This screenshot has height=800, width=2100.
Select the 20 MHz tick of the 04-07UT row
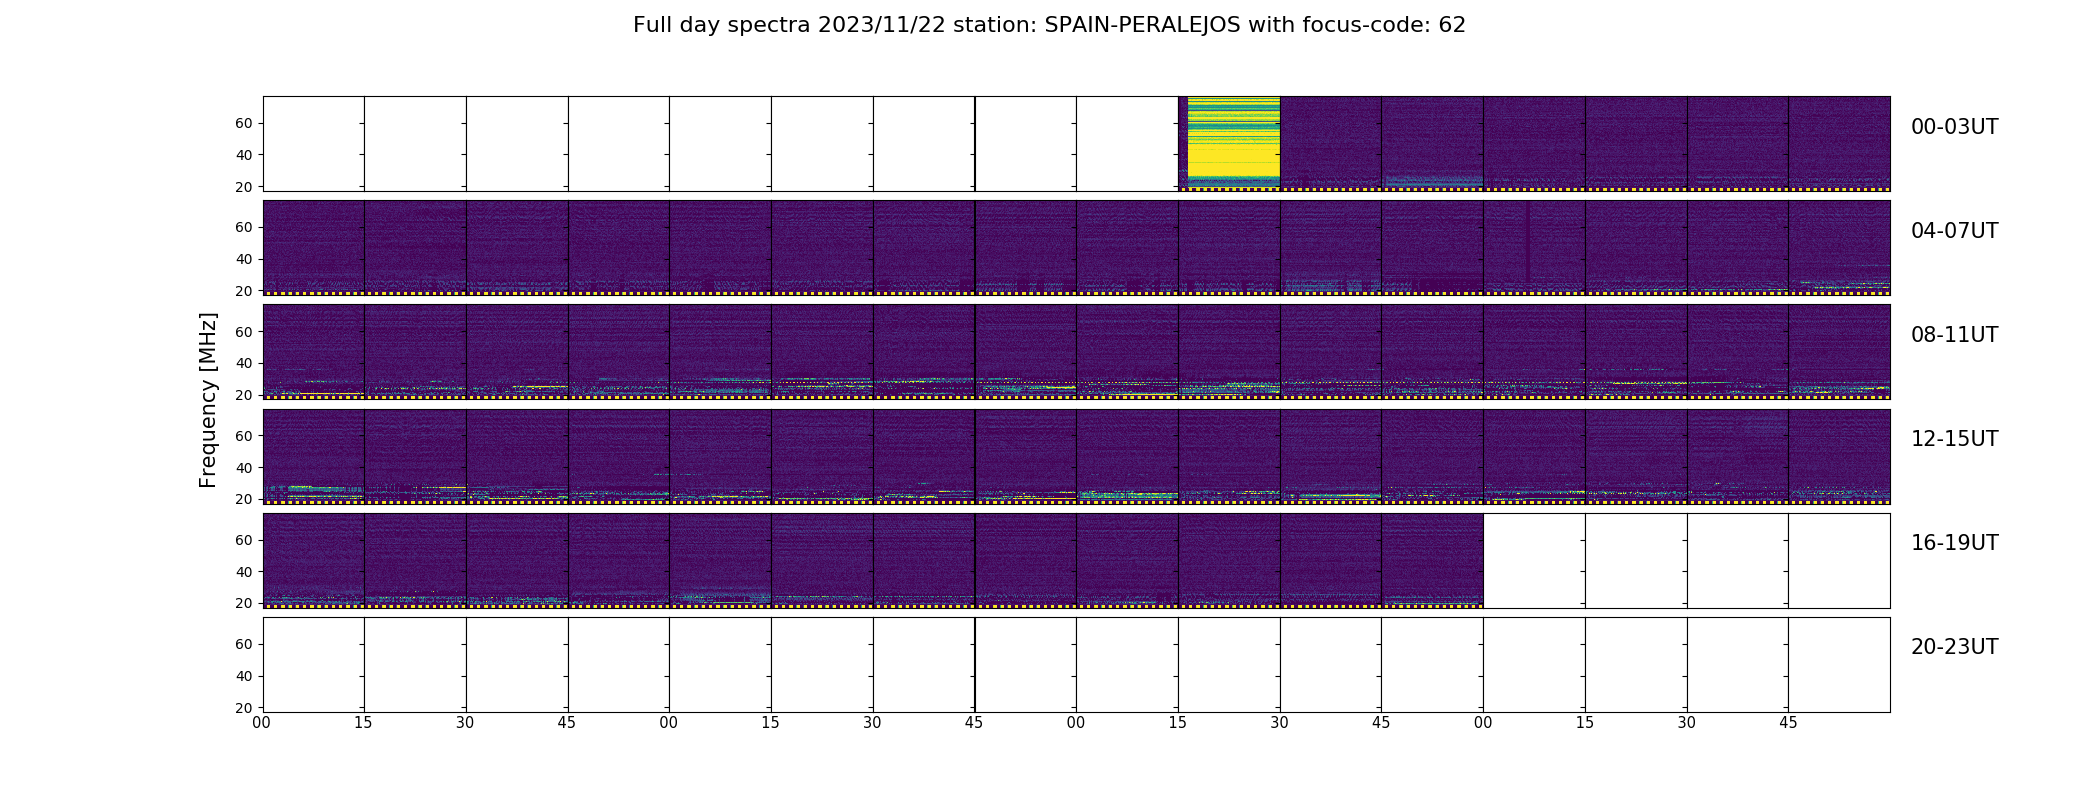[x=244, y=291]
